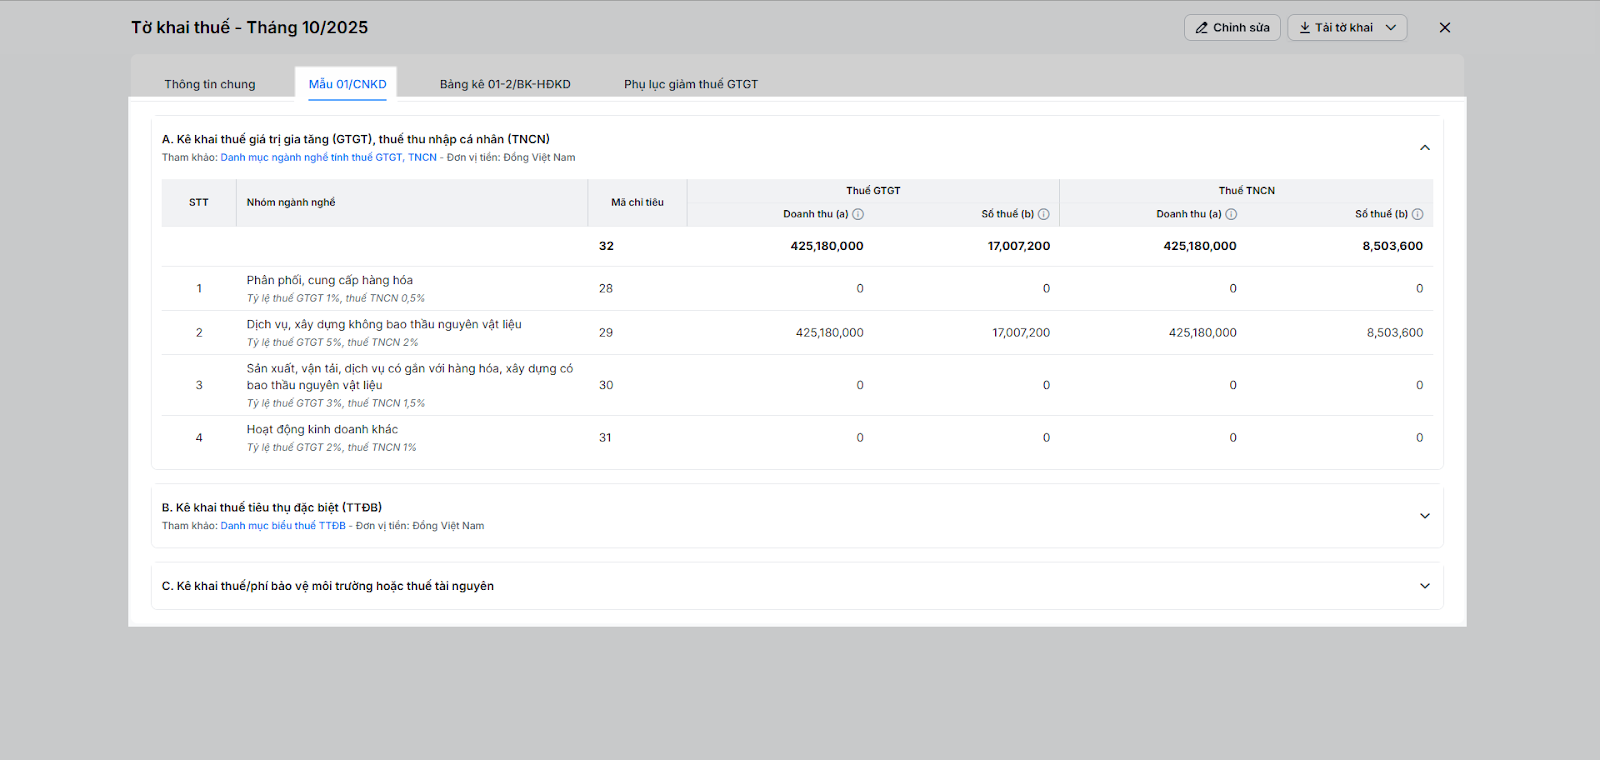Expand section C thuế bảo vệ môi trường
Image resolution: width=1600 pixels, height=760 pixels.
[1425, 586]
